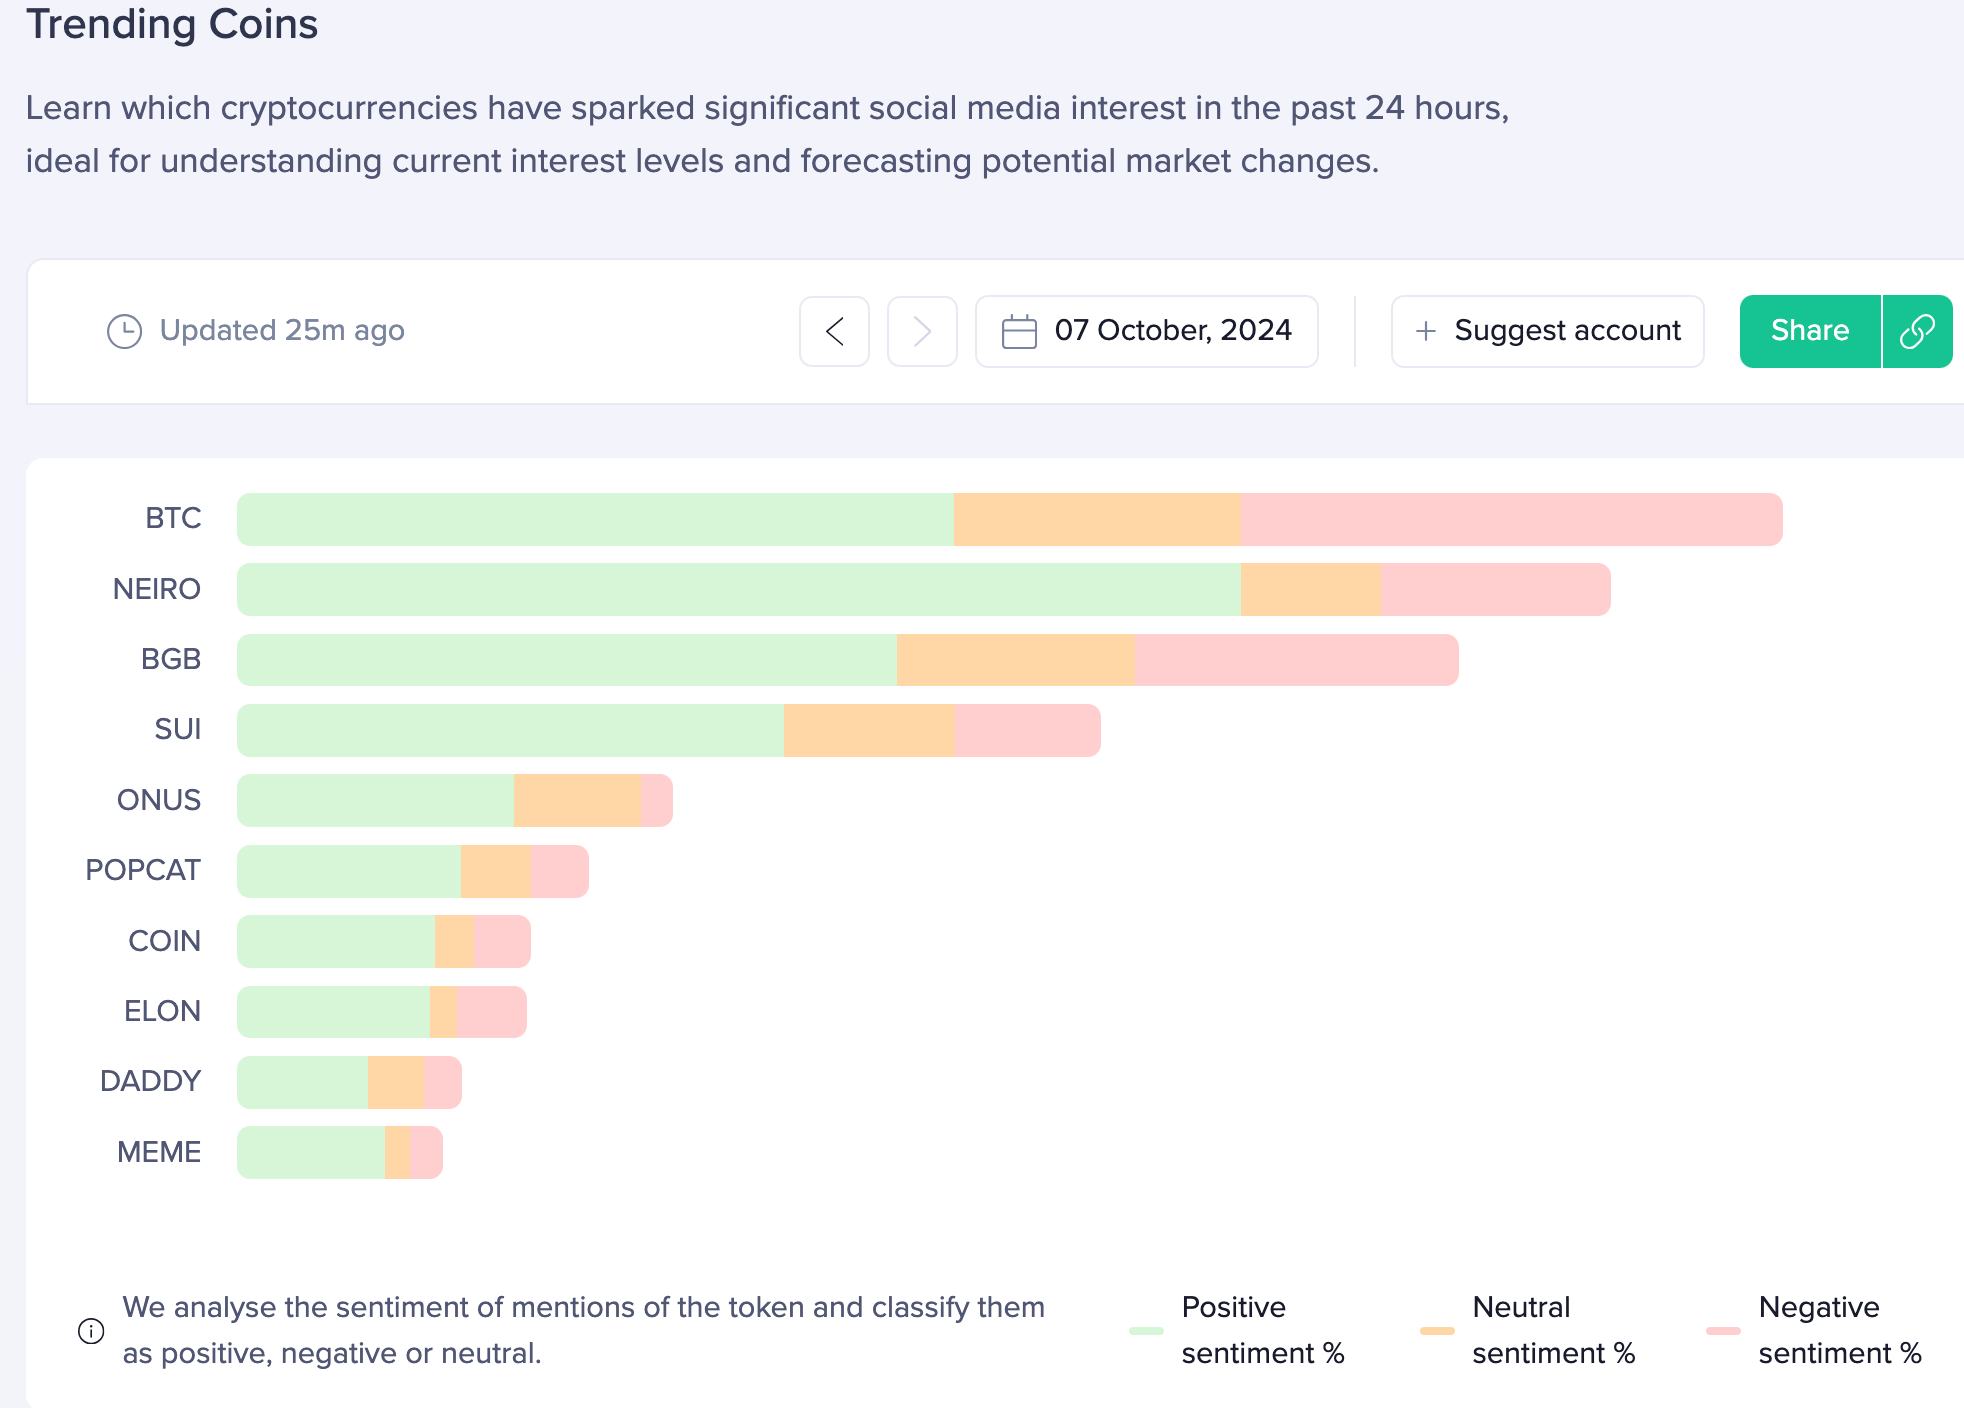Toggle Neutral sentiment % legend
The image size is (1964, 1408).
1528,1330
